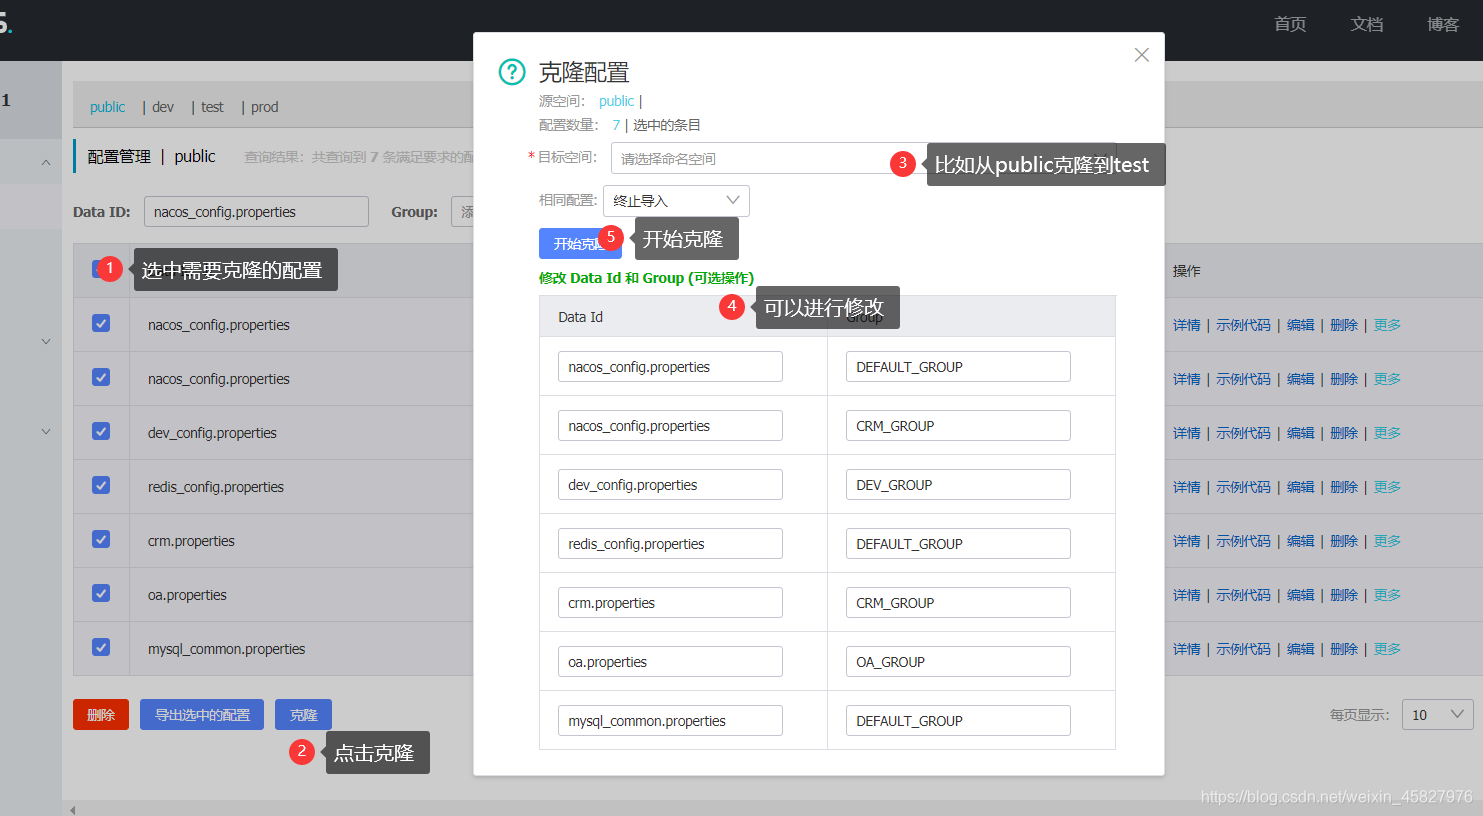1483x816 pixels.
Task: Open 首页 in the top navigation
Action: [1290, 24]
